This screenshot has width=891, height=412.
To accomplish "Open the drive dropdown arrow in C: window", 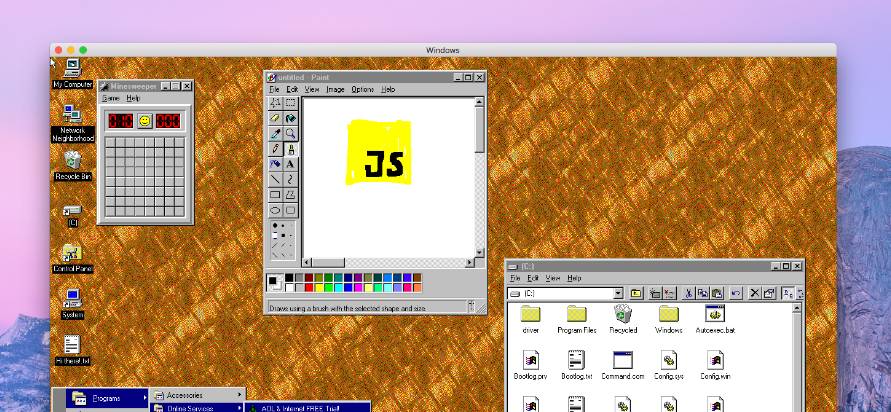I will tap(618, 293).
